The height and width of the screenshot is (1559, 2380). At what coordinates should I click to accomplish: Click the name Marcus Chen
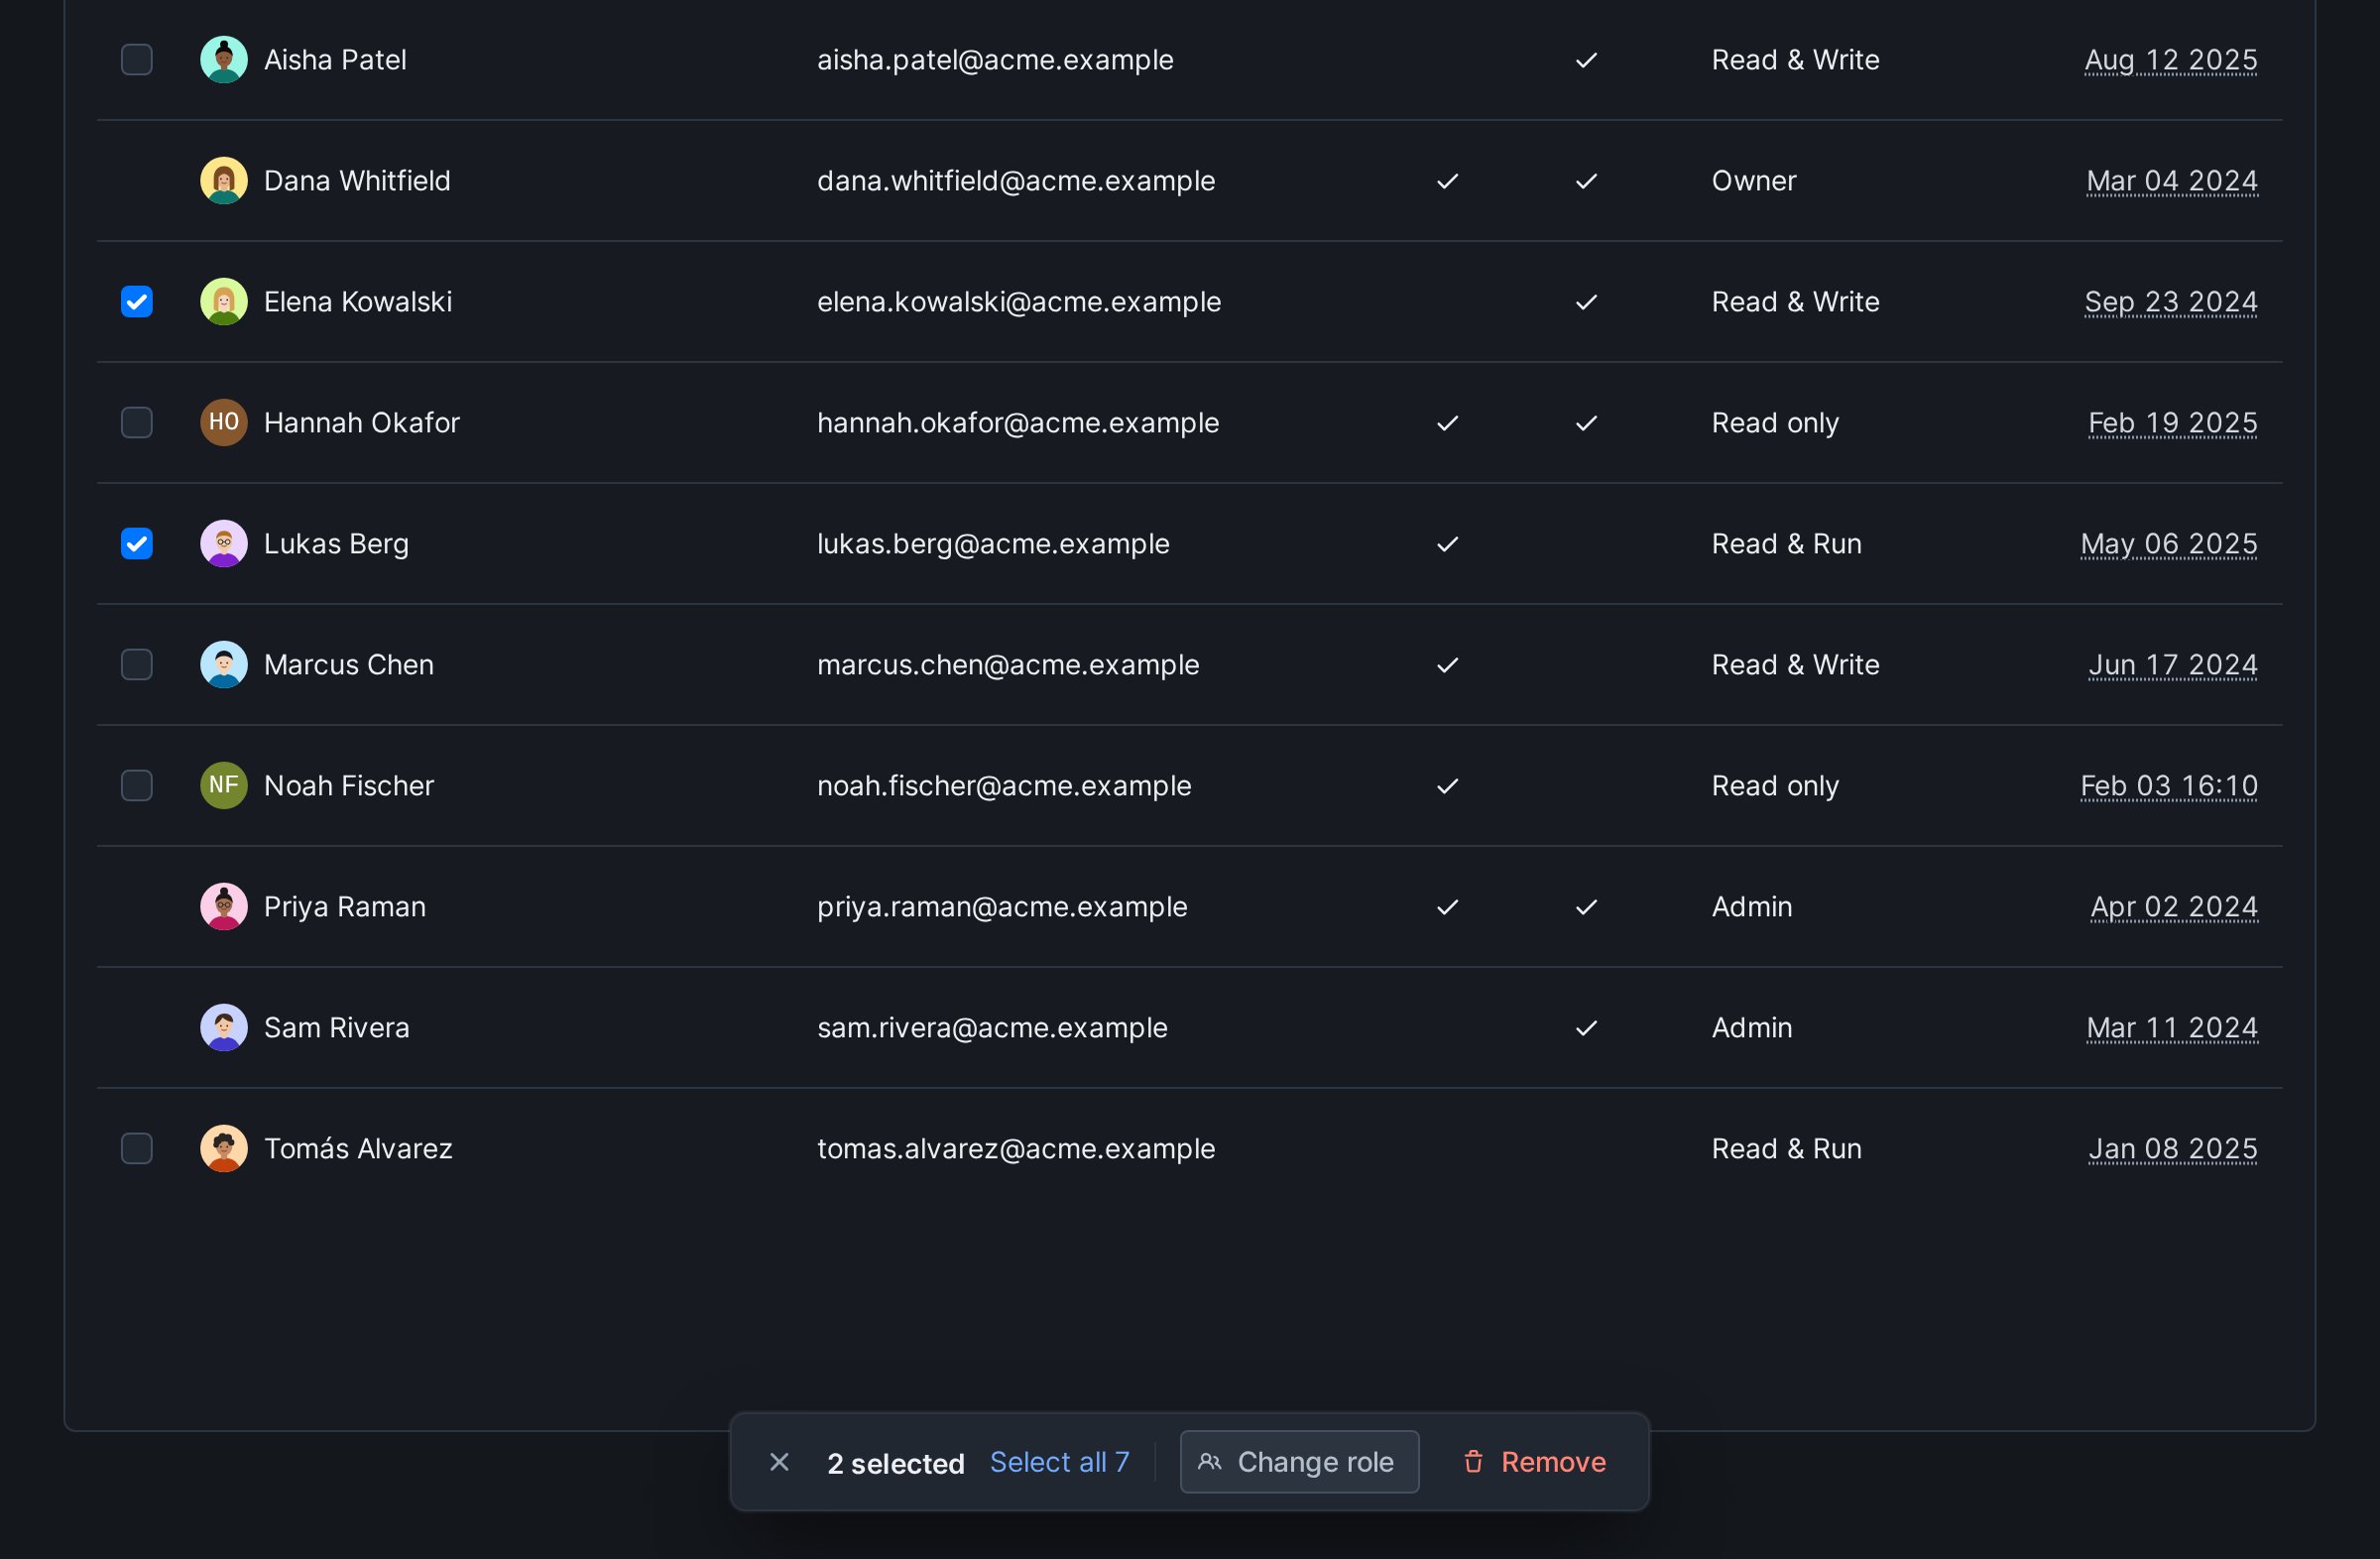click(x=349, y=665)
